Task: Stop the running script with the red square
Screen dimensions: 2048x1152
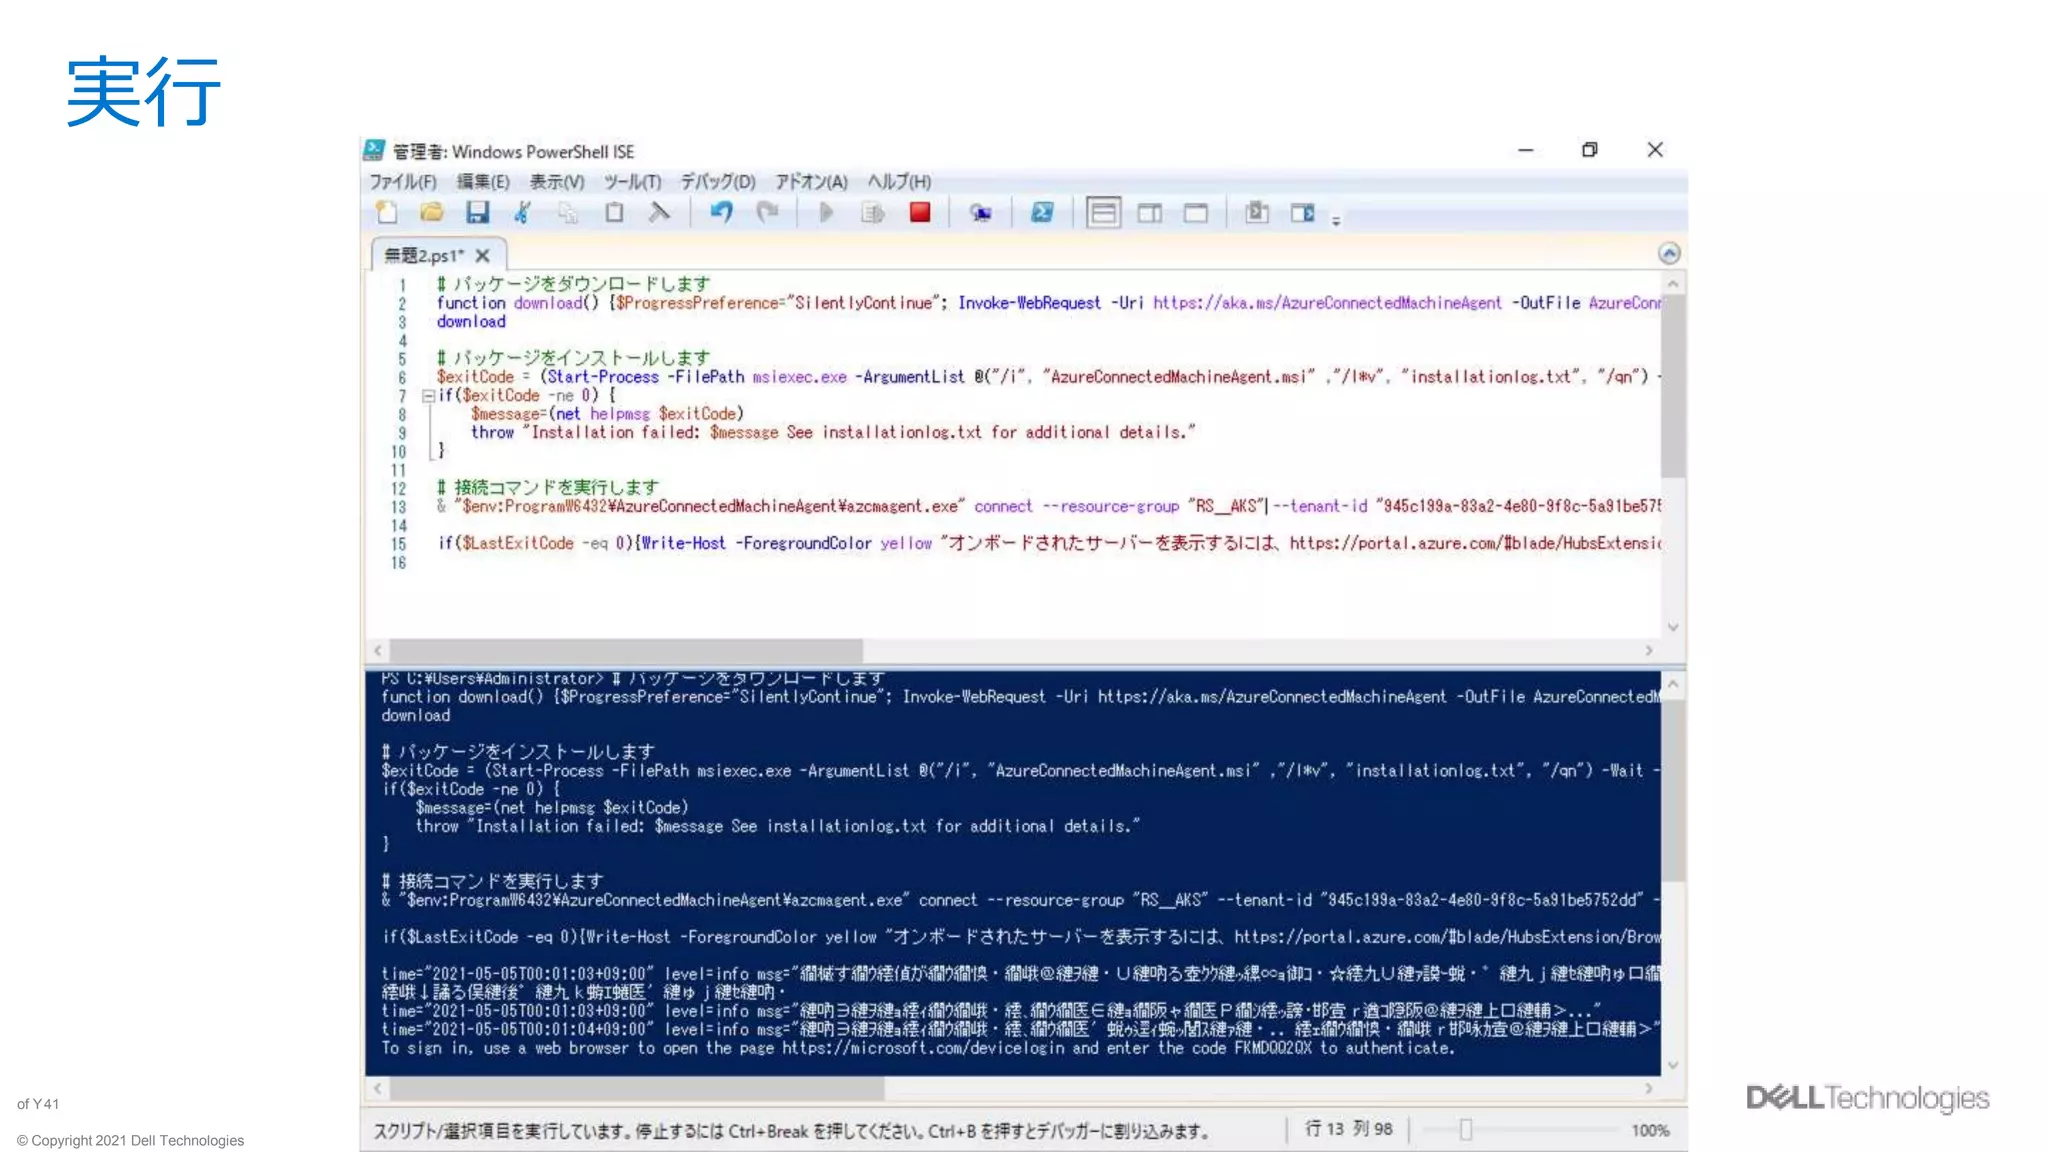Action: [x=920, y=213]
